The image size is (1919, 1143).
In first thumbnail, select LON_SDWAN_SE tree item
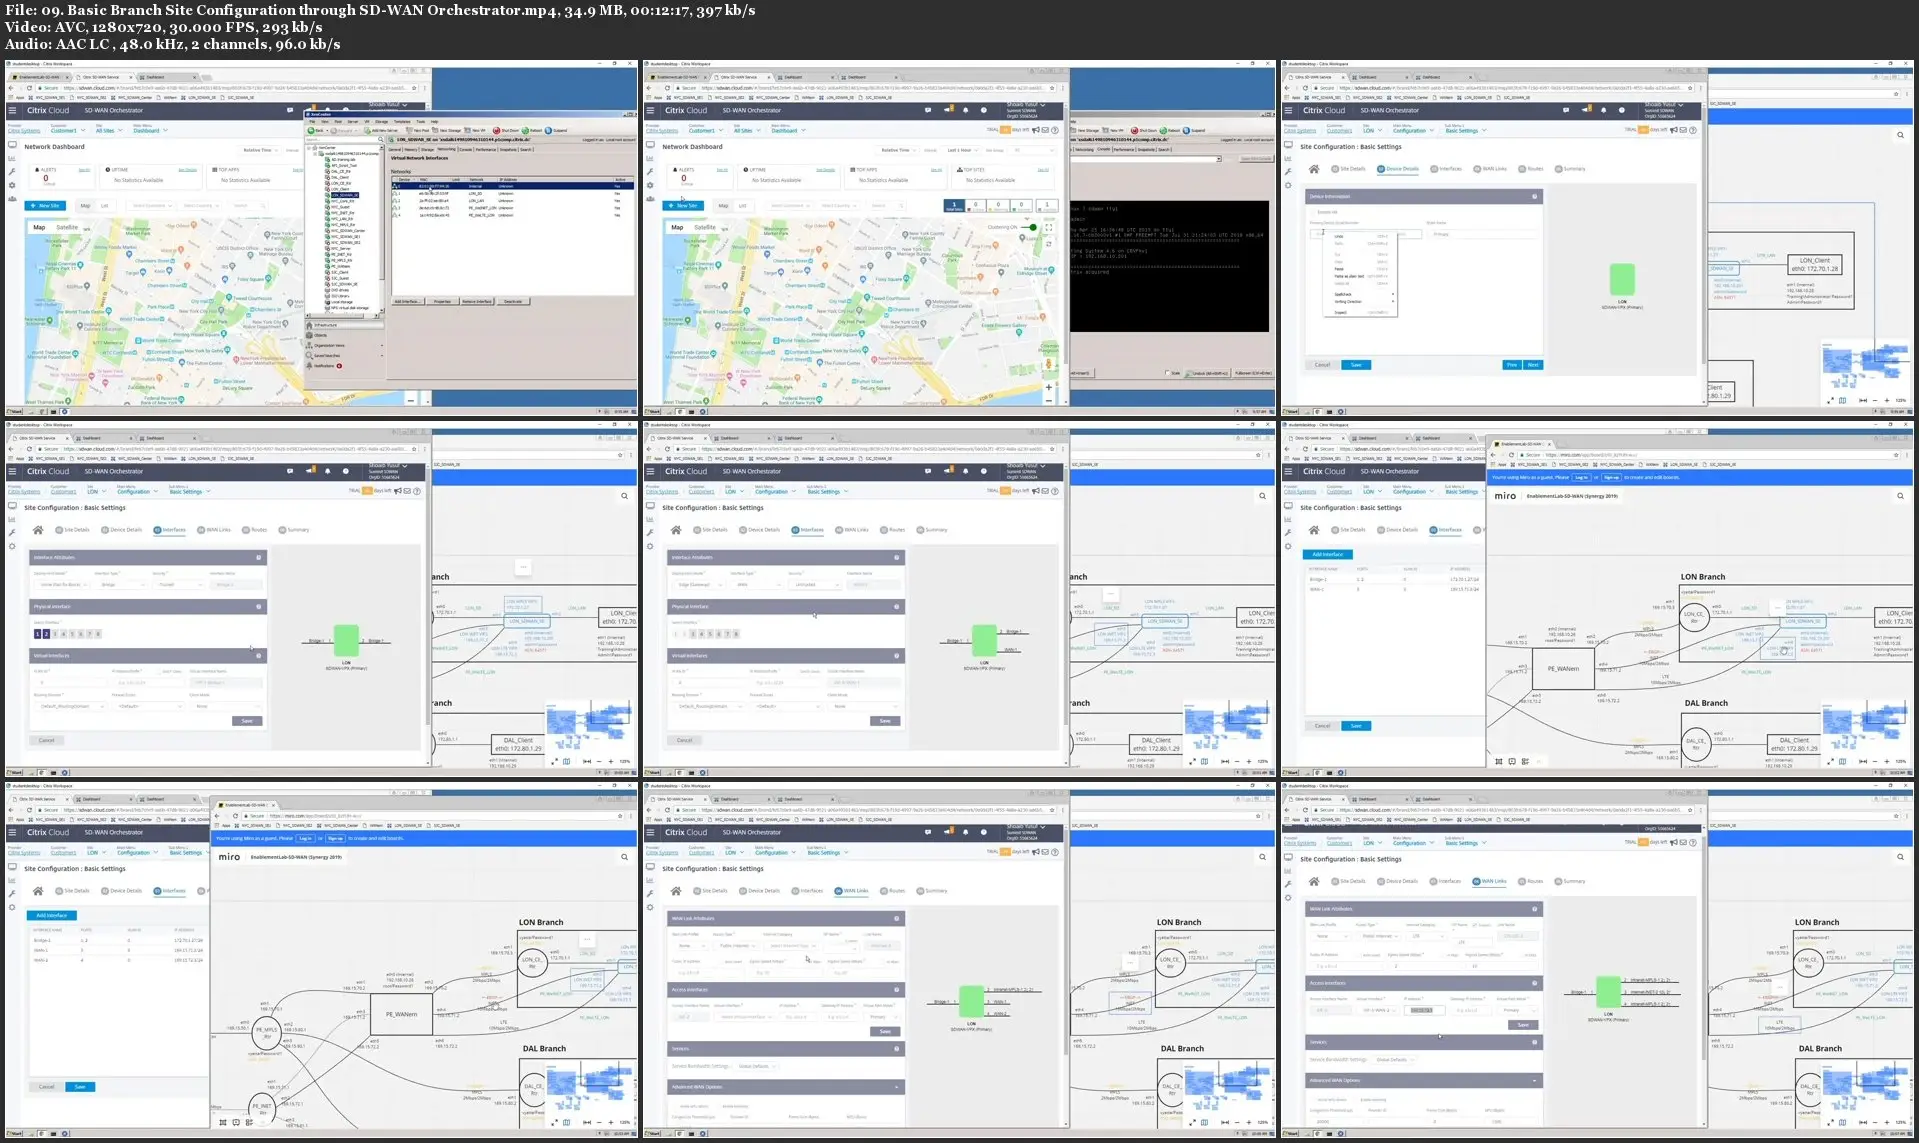tap(343, 195)
